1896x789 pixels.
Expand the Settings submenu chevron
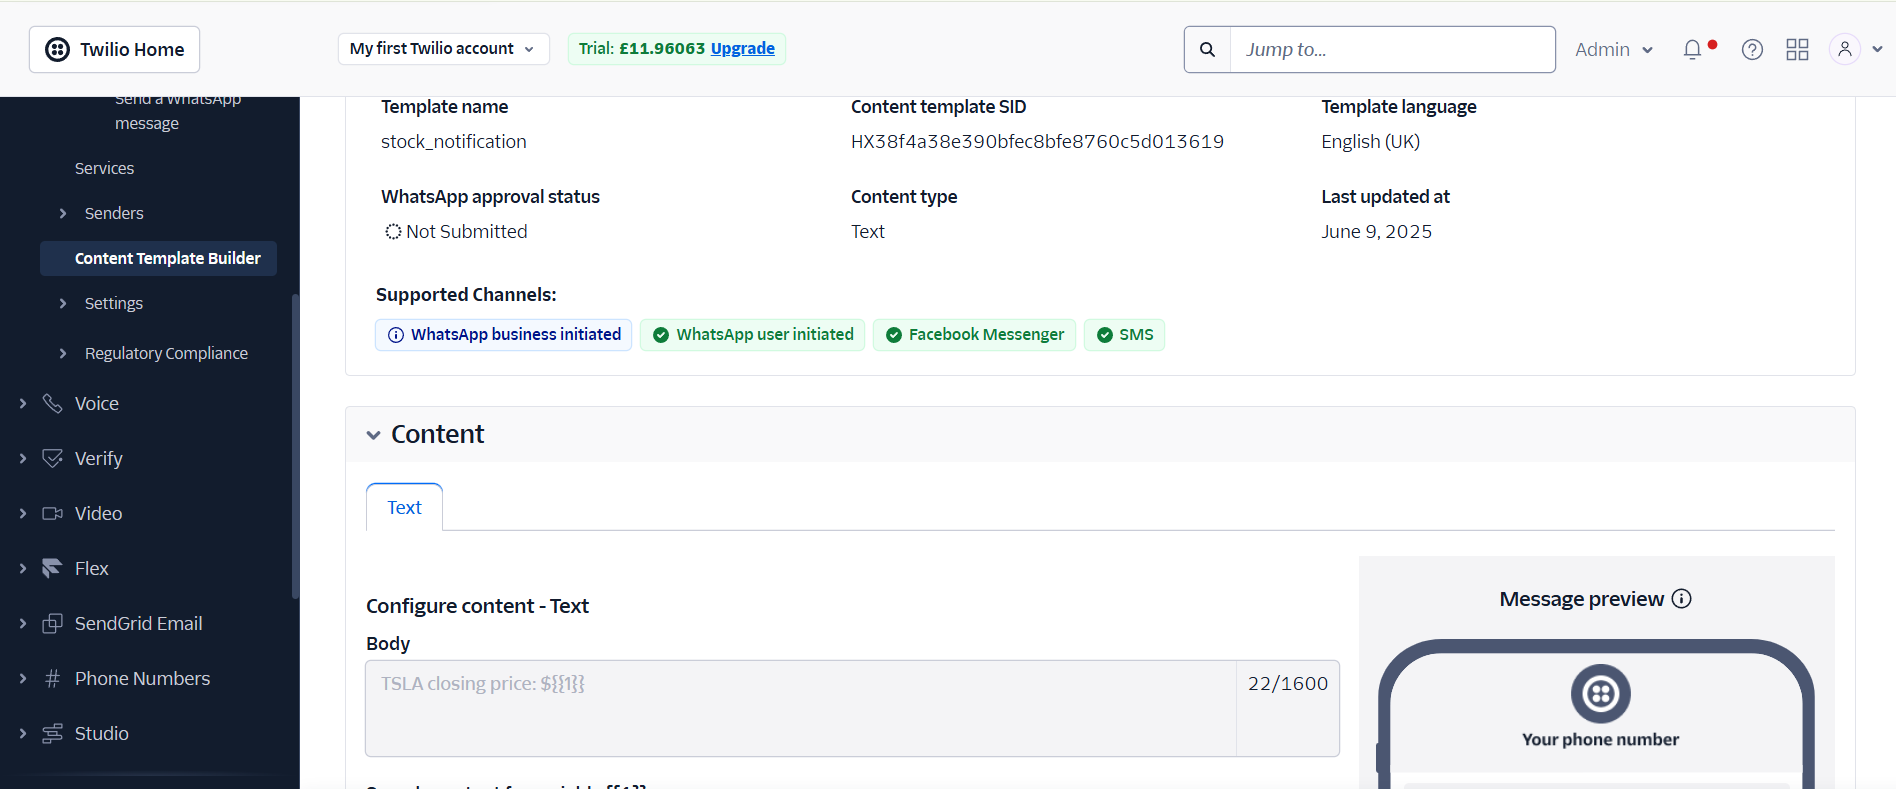coord(63,303)
